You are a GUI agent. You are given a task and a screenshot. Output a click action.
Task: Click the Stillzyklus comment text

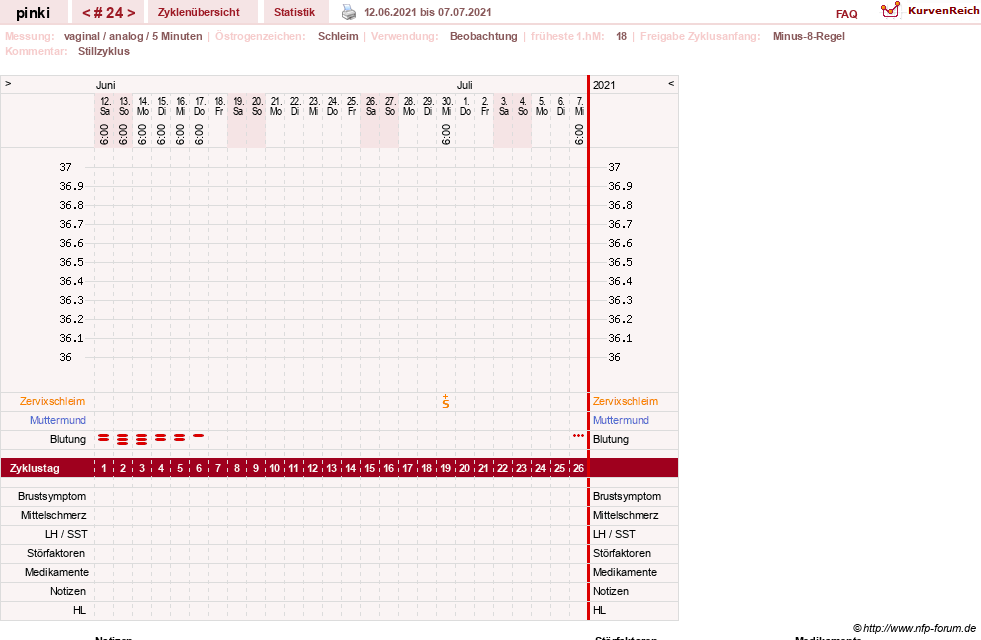coord(104,51)
